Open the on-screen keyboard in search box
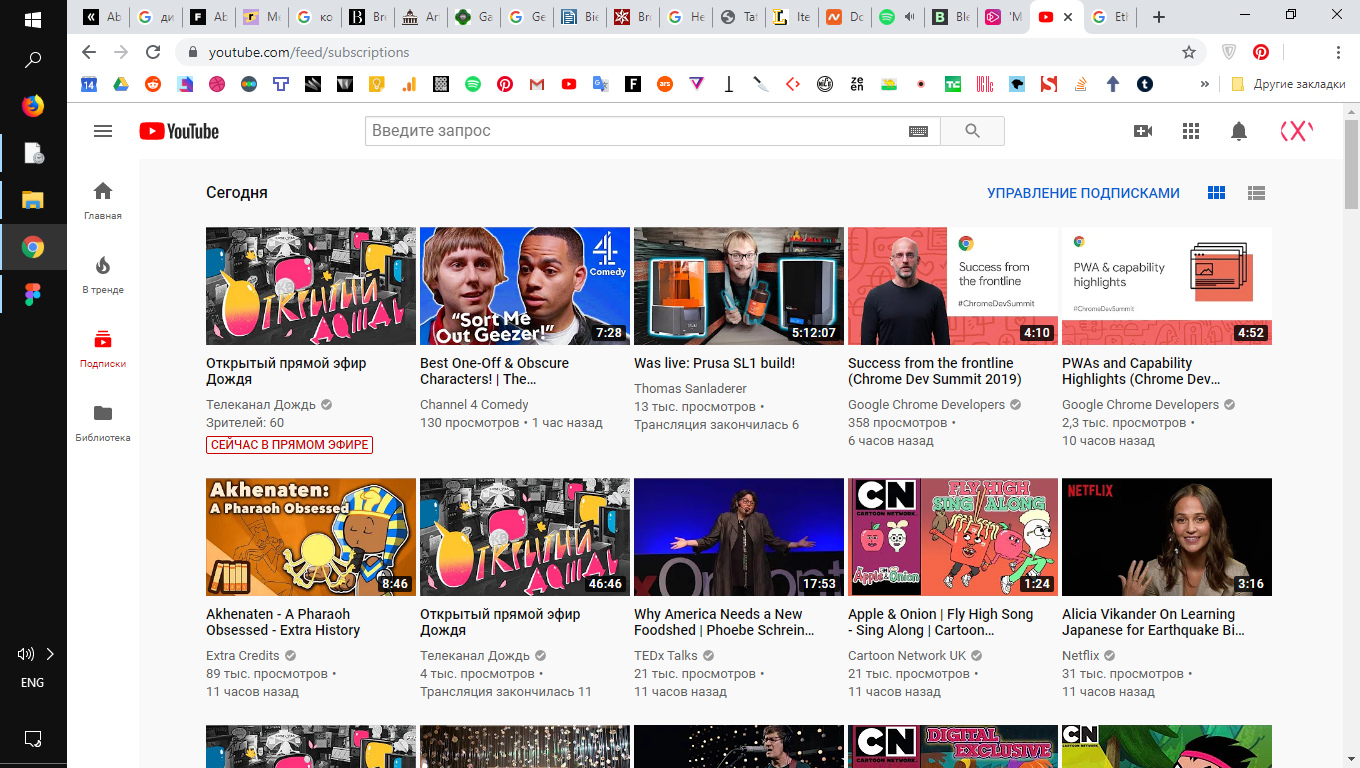The width and height of the screenshot is (1360, 768). [x=918, y=131]
